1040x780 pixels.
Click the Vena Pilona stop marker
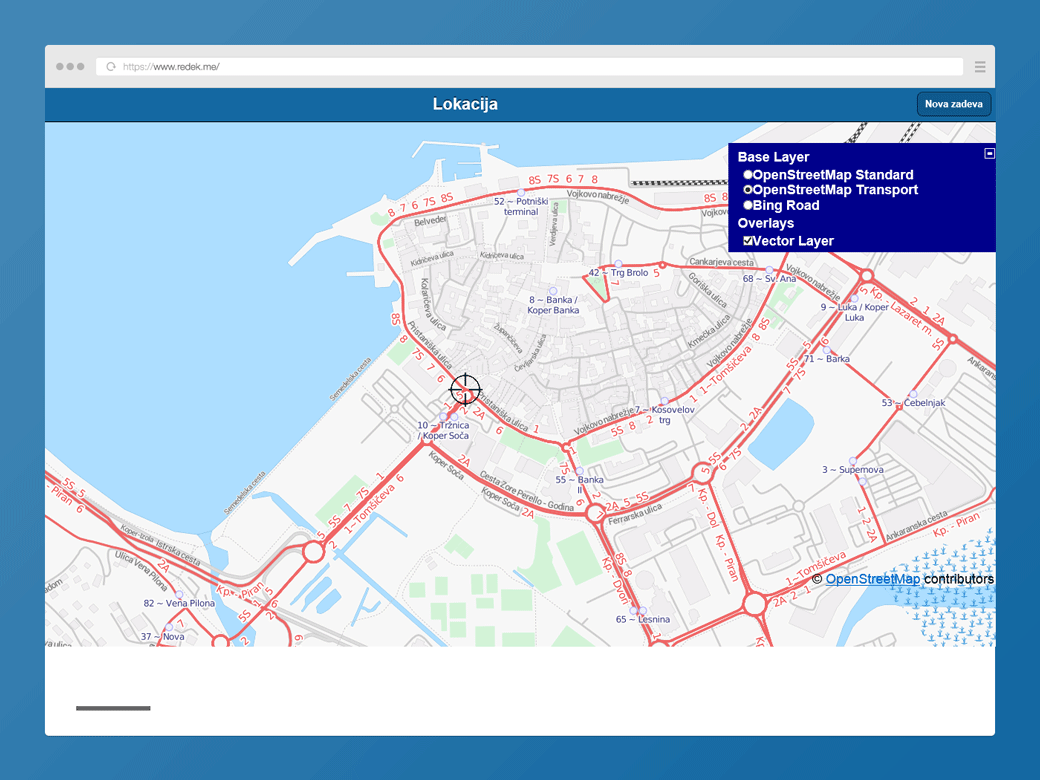pos(179,595)
